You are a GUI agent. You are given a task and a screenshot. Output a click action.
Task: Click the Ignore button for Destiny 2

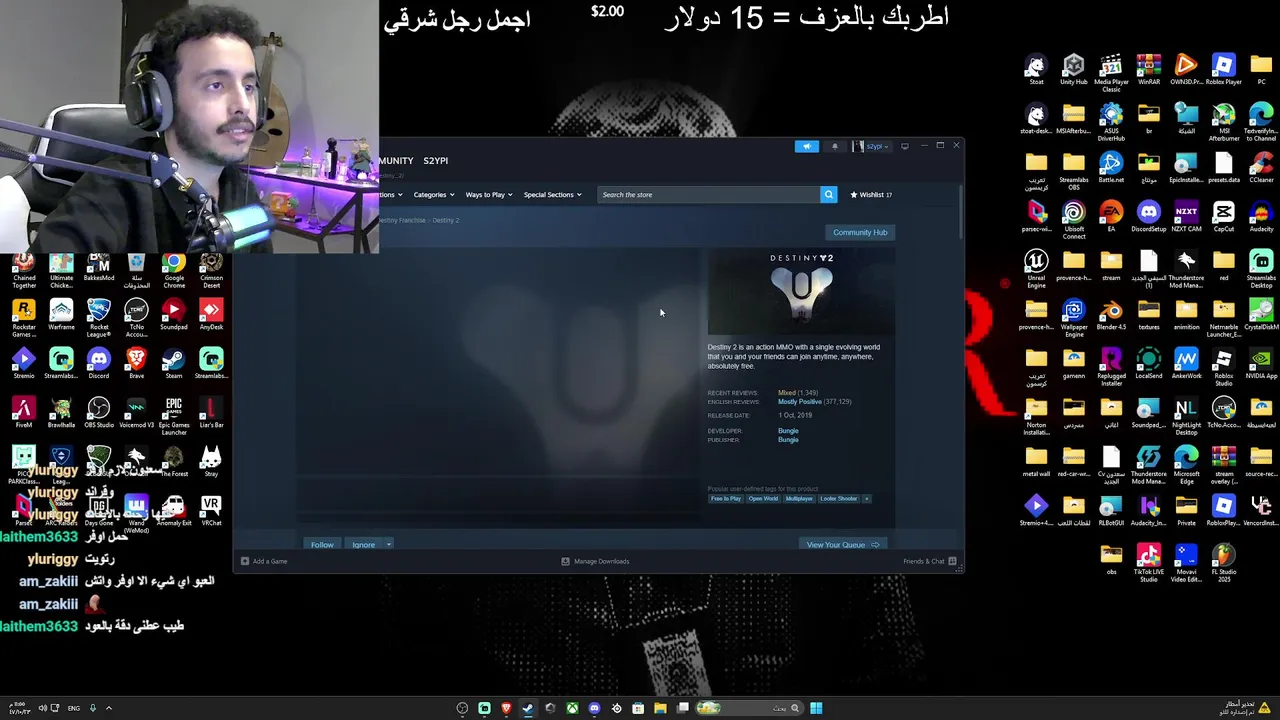pyautogui.click(x=364, y=545)
